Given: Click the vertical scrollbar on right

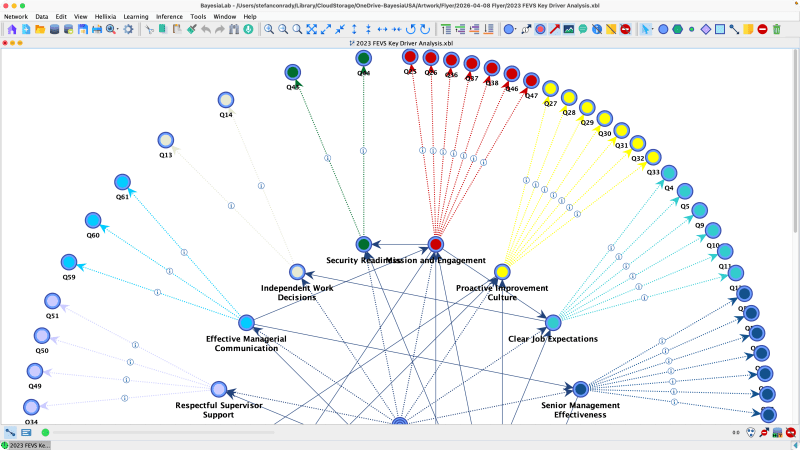Looking at the screenshot, I should [796, 141].
